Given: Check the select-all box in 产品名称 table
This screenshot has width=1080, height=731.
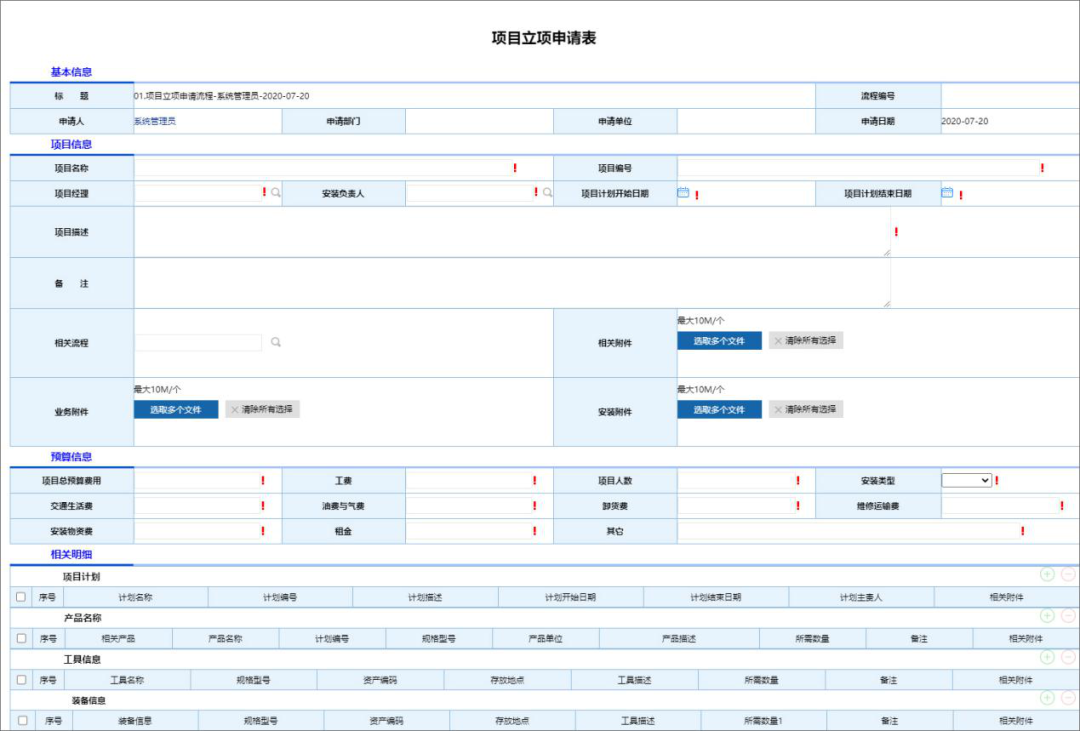Looking at the screenshot, I should 21,639.
